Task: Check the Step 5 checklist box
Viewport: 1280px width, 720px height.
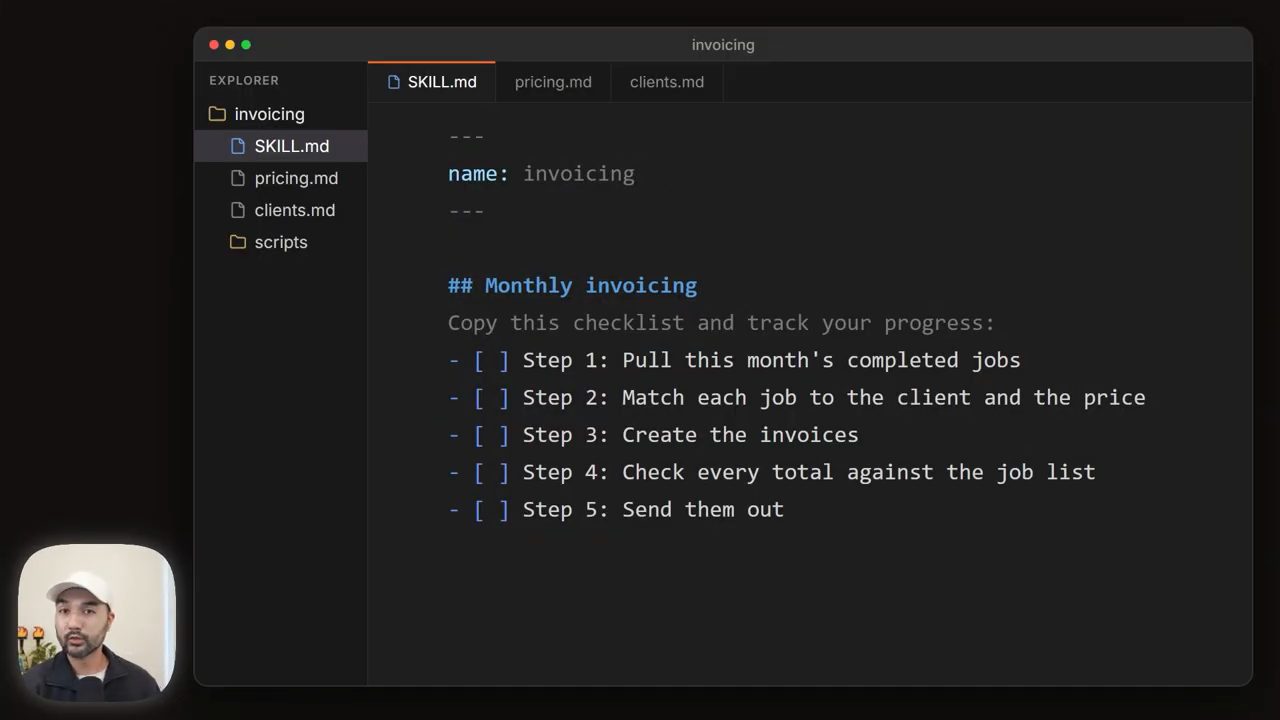Action: click(x=491, y=510)
